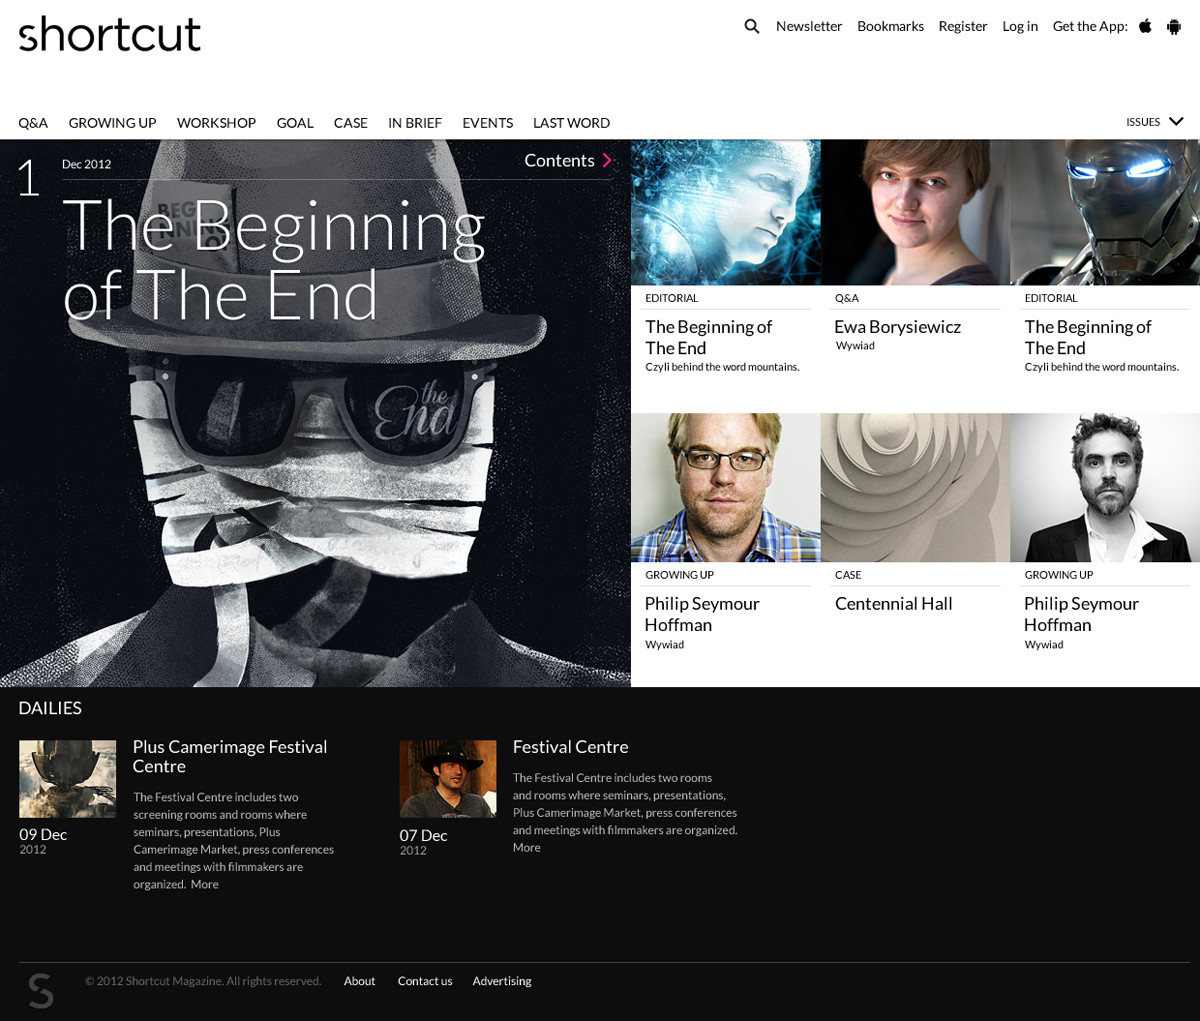
Task: Select the Workshop menu item
Action: 216,123
